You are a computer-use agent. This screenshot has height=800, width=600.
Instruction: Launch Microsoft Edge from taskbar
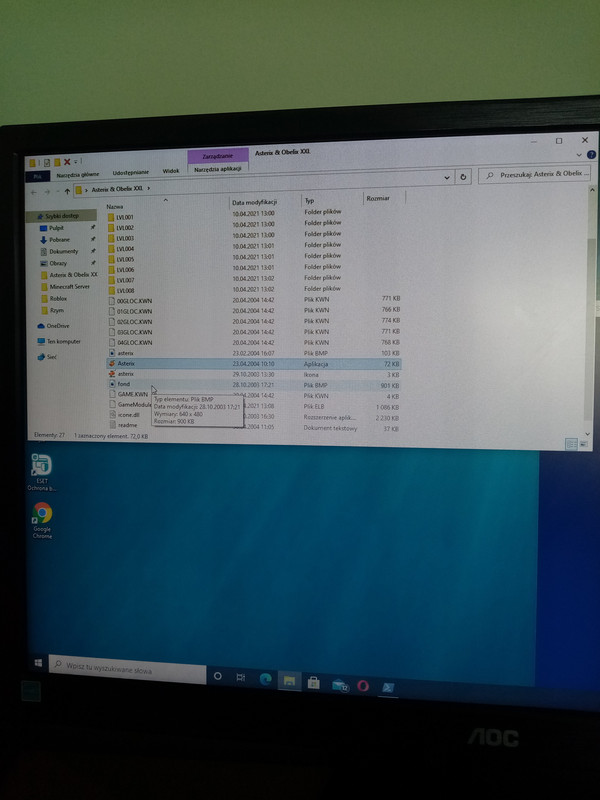click(x=265, y=679)
